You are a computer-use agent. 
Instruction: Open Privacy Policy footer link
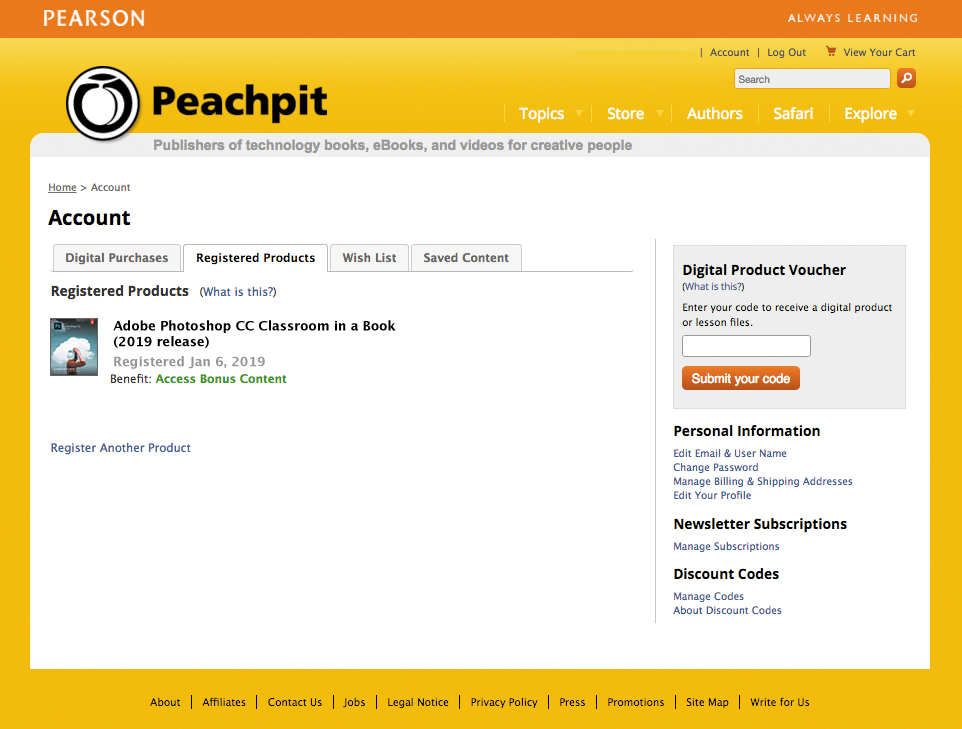pos(504,703)
